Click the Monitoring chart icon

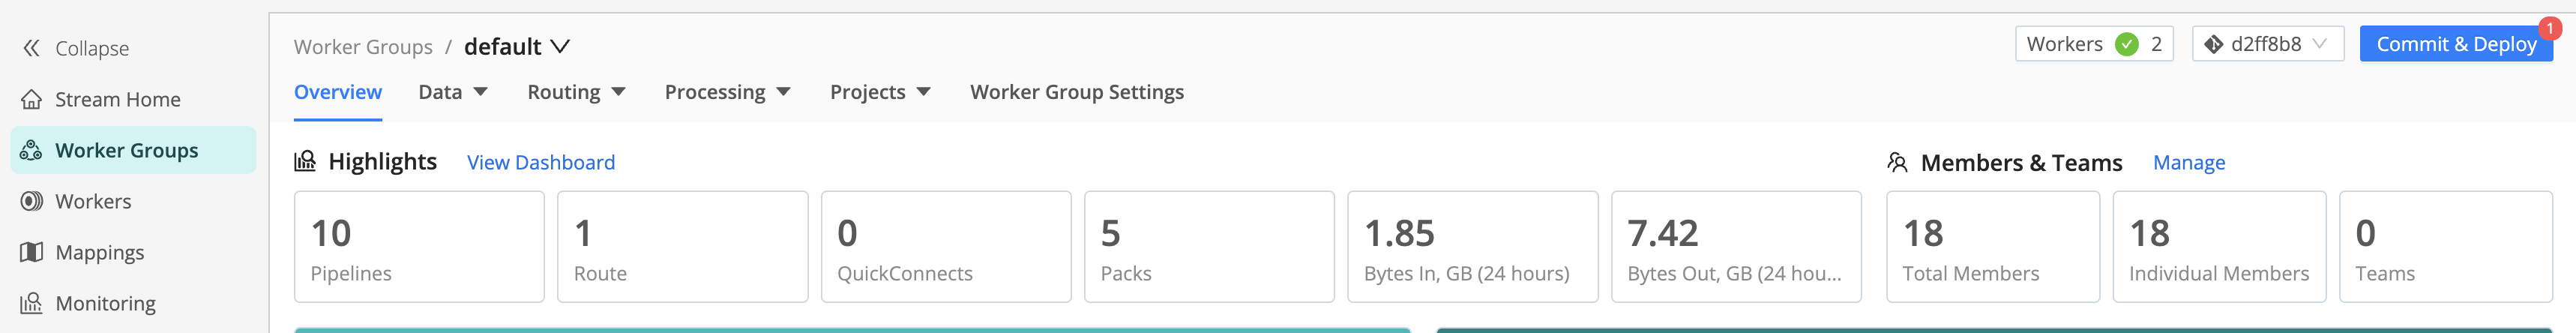click(32, 303)
